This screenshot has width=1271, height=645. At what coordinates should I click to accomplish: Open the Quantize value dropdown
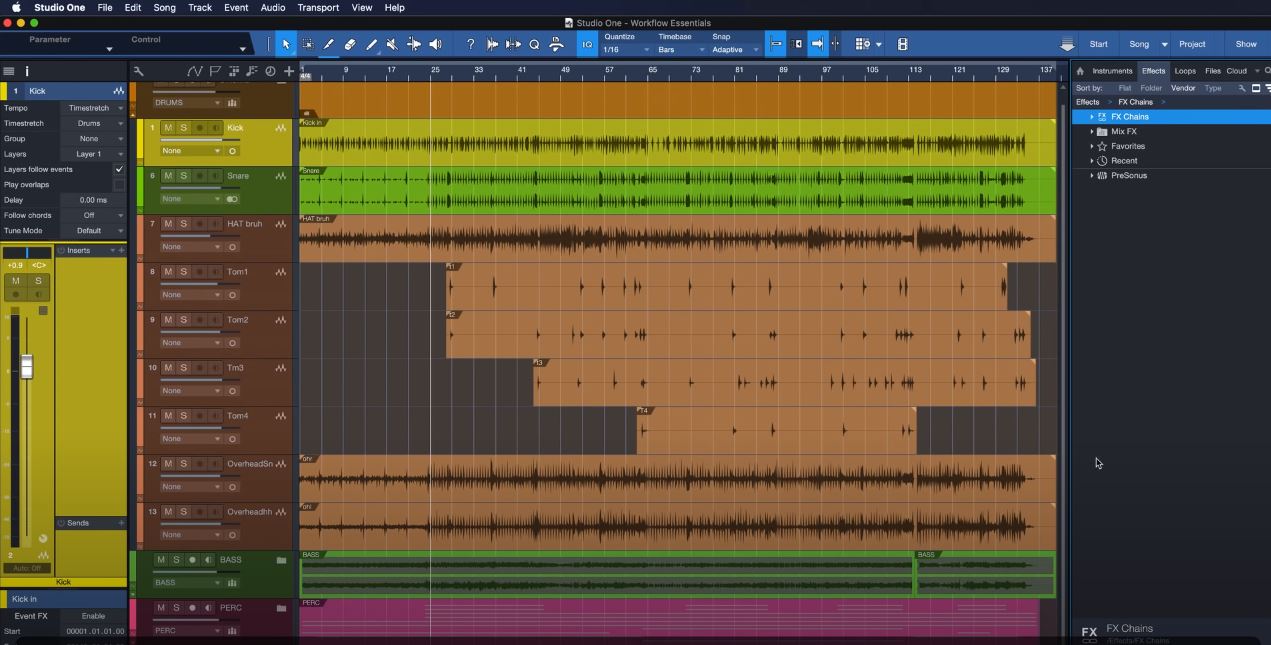(x=626, y=50)
